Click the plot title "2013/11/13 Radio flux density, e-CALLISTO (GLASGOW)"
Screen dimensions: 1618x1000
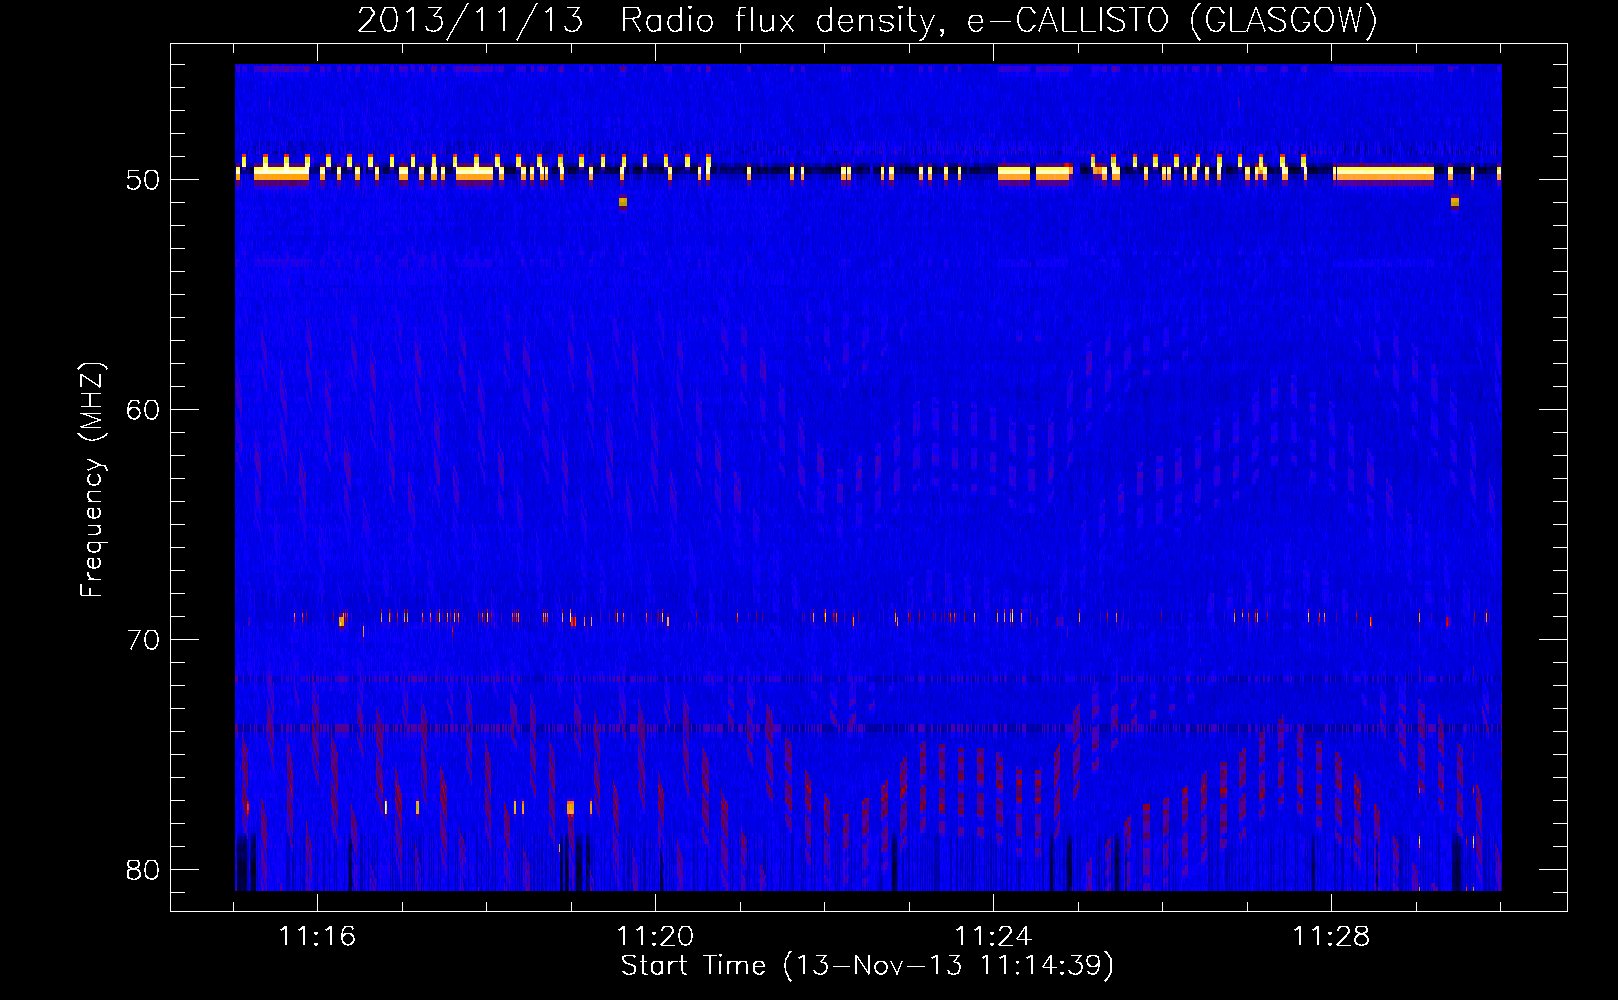(867, 20)
